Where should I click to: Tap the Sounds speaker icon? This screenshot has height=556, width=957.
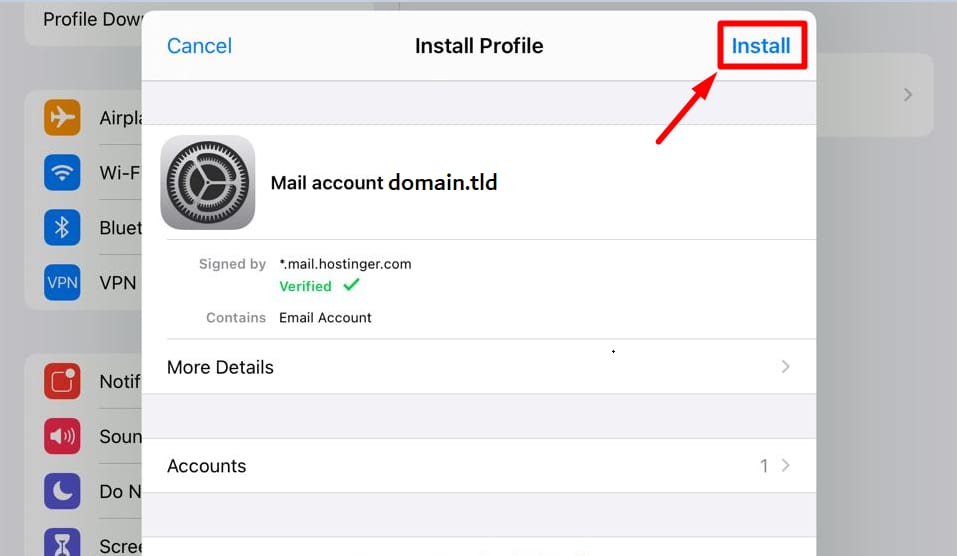click(62, 437)
